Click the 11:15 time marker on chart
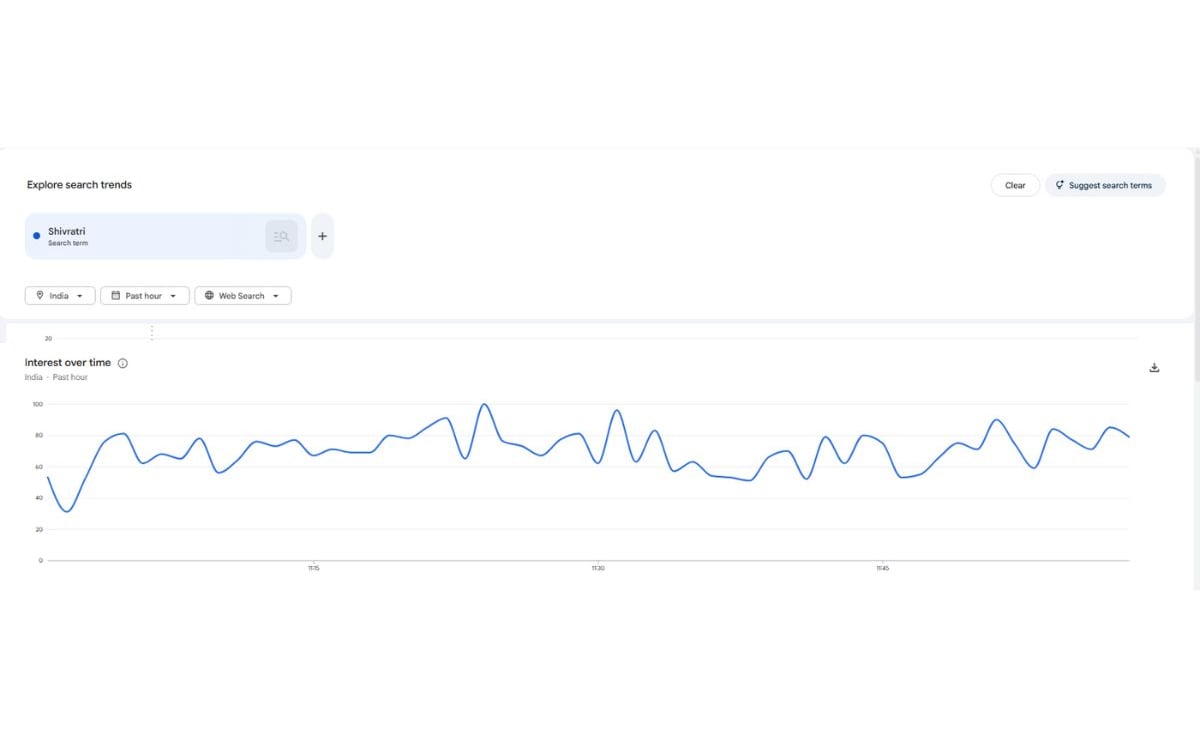Image resolution: width=1200 pixels, height=738 pixels. point(314,569)
